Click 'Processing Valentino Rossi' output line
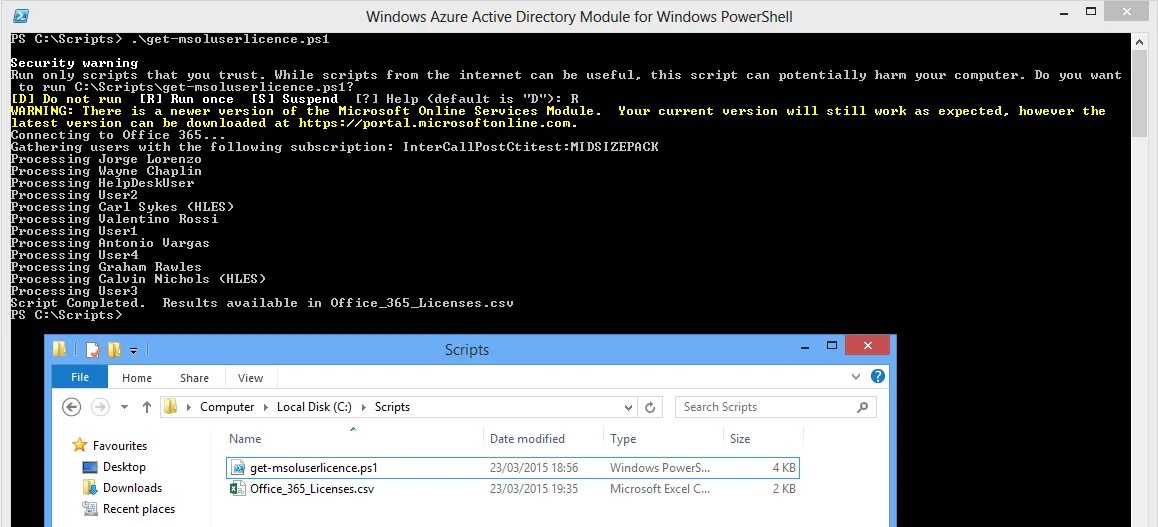 tap(114, 219)
